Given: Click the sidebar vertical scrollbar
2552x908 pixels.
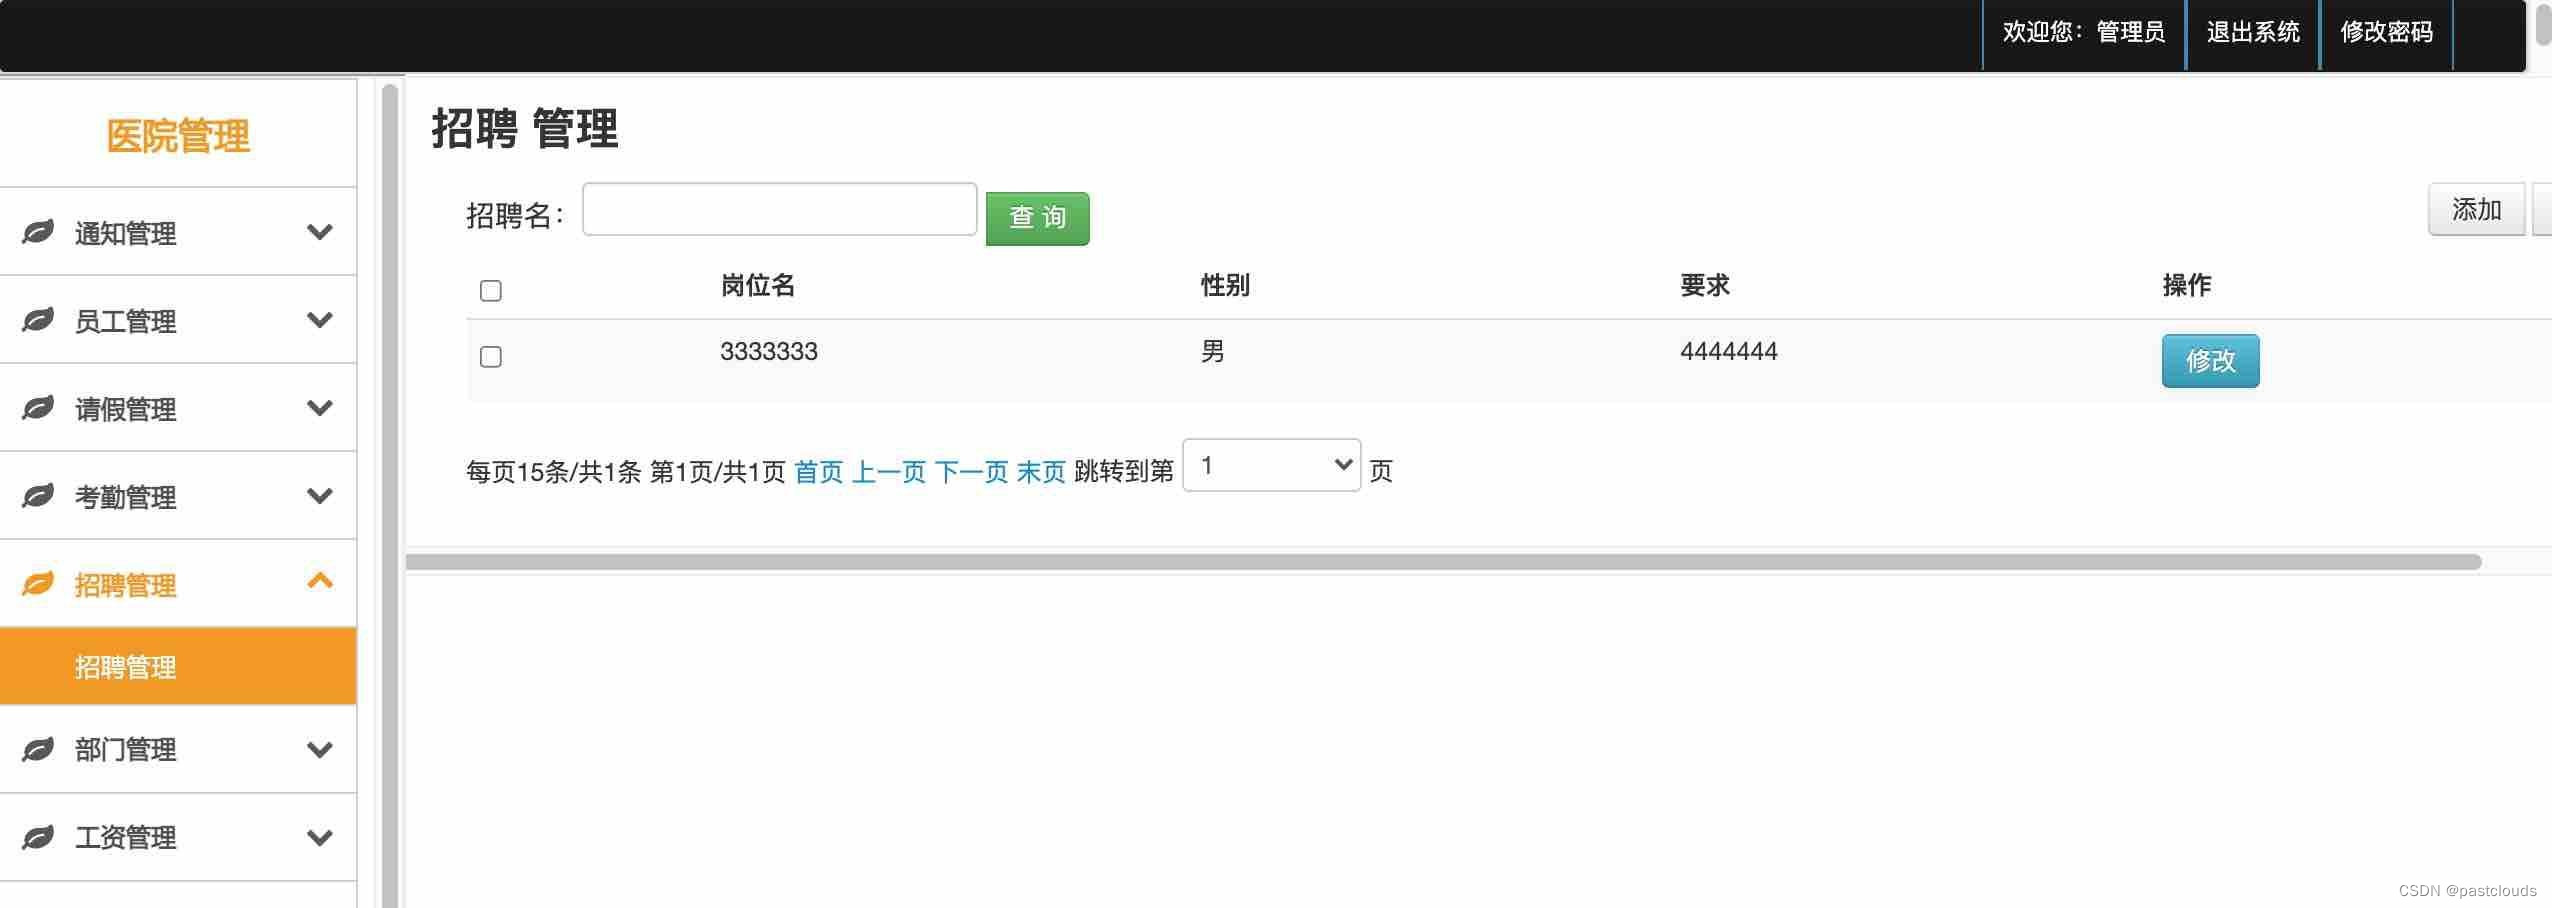Looking at the screenshot, I should [x=390, y=495].
